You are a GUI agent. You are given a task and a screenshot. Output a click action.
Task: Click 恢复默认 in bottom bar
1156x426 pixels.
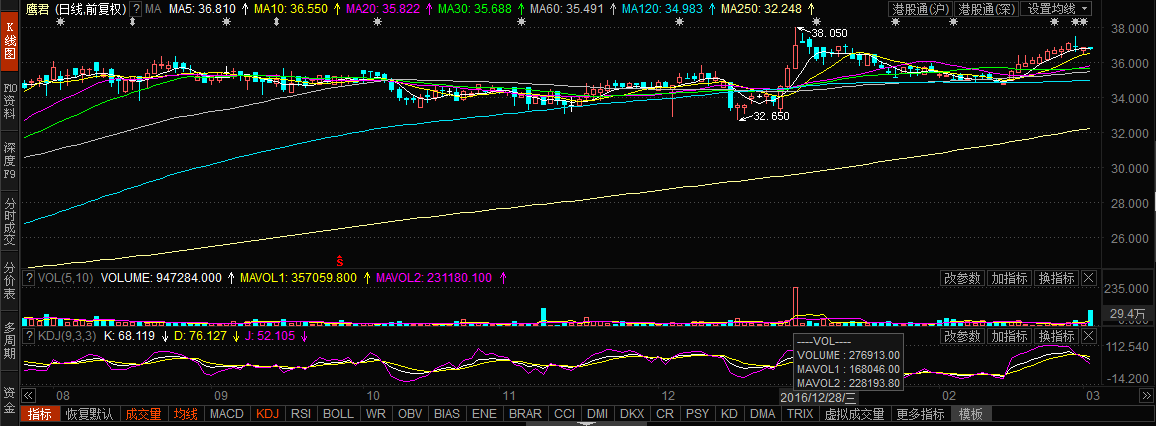pos(89,414)
